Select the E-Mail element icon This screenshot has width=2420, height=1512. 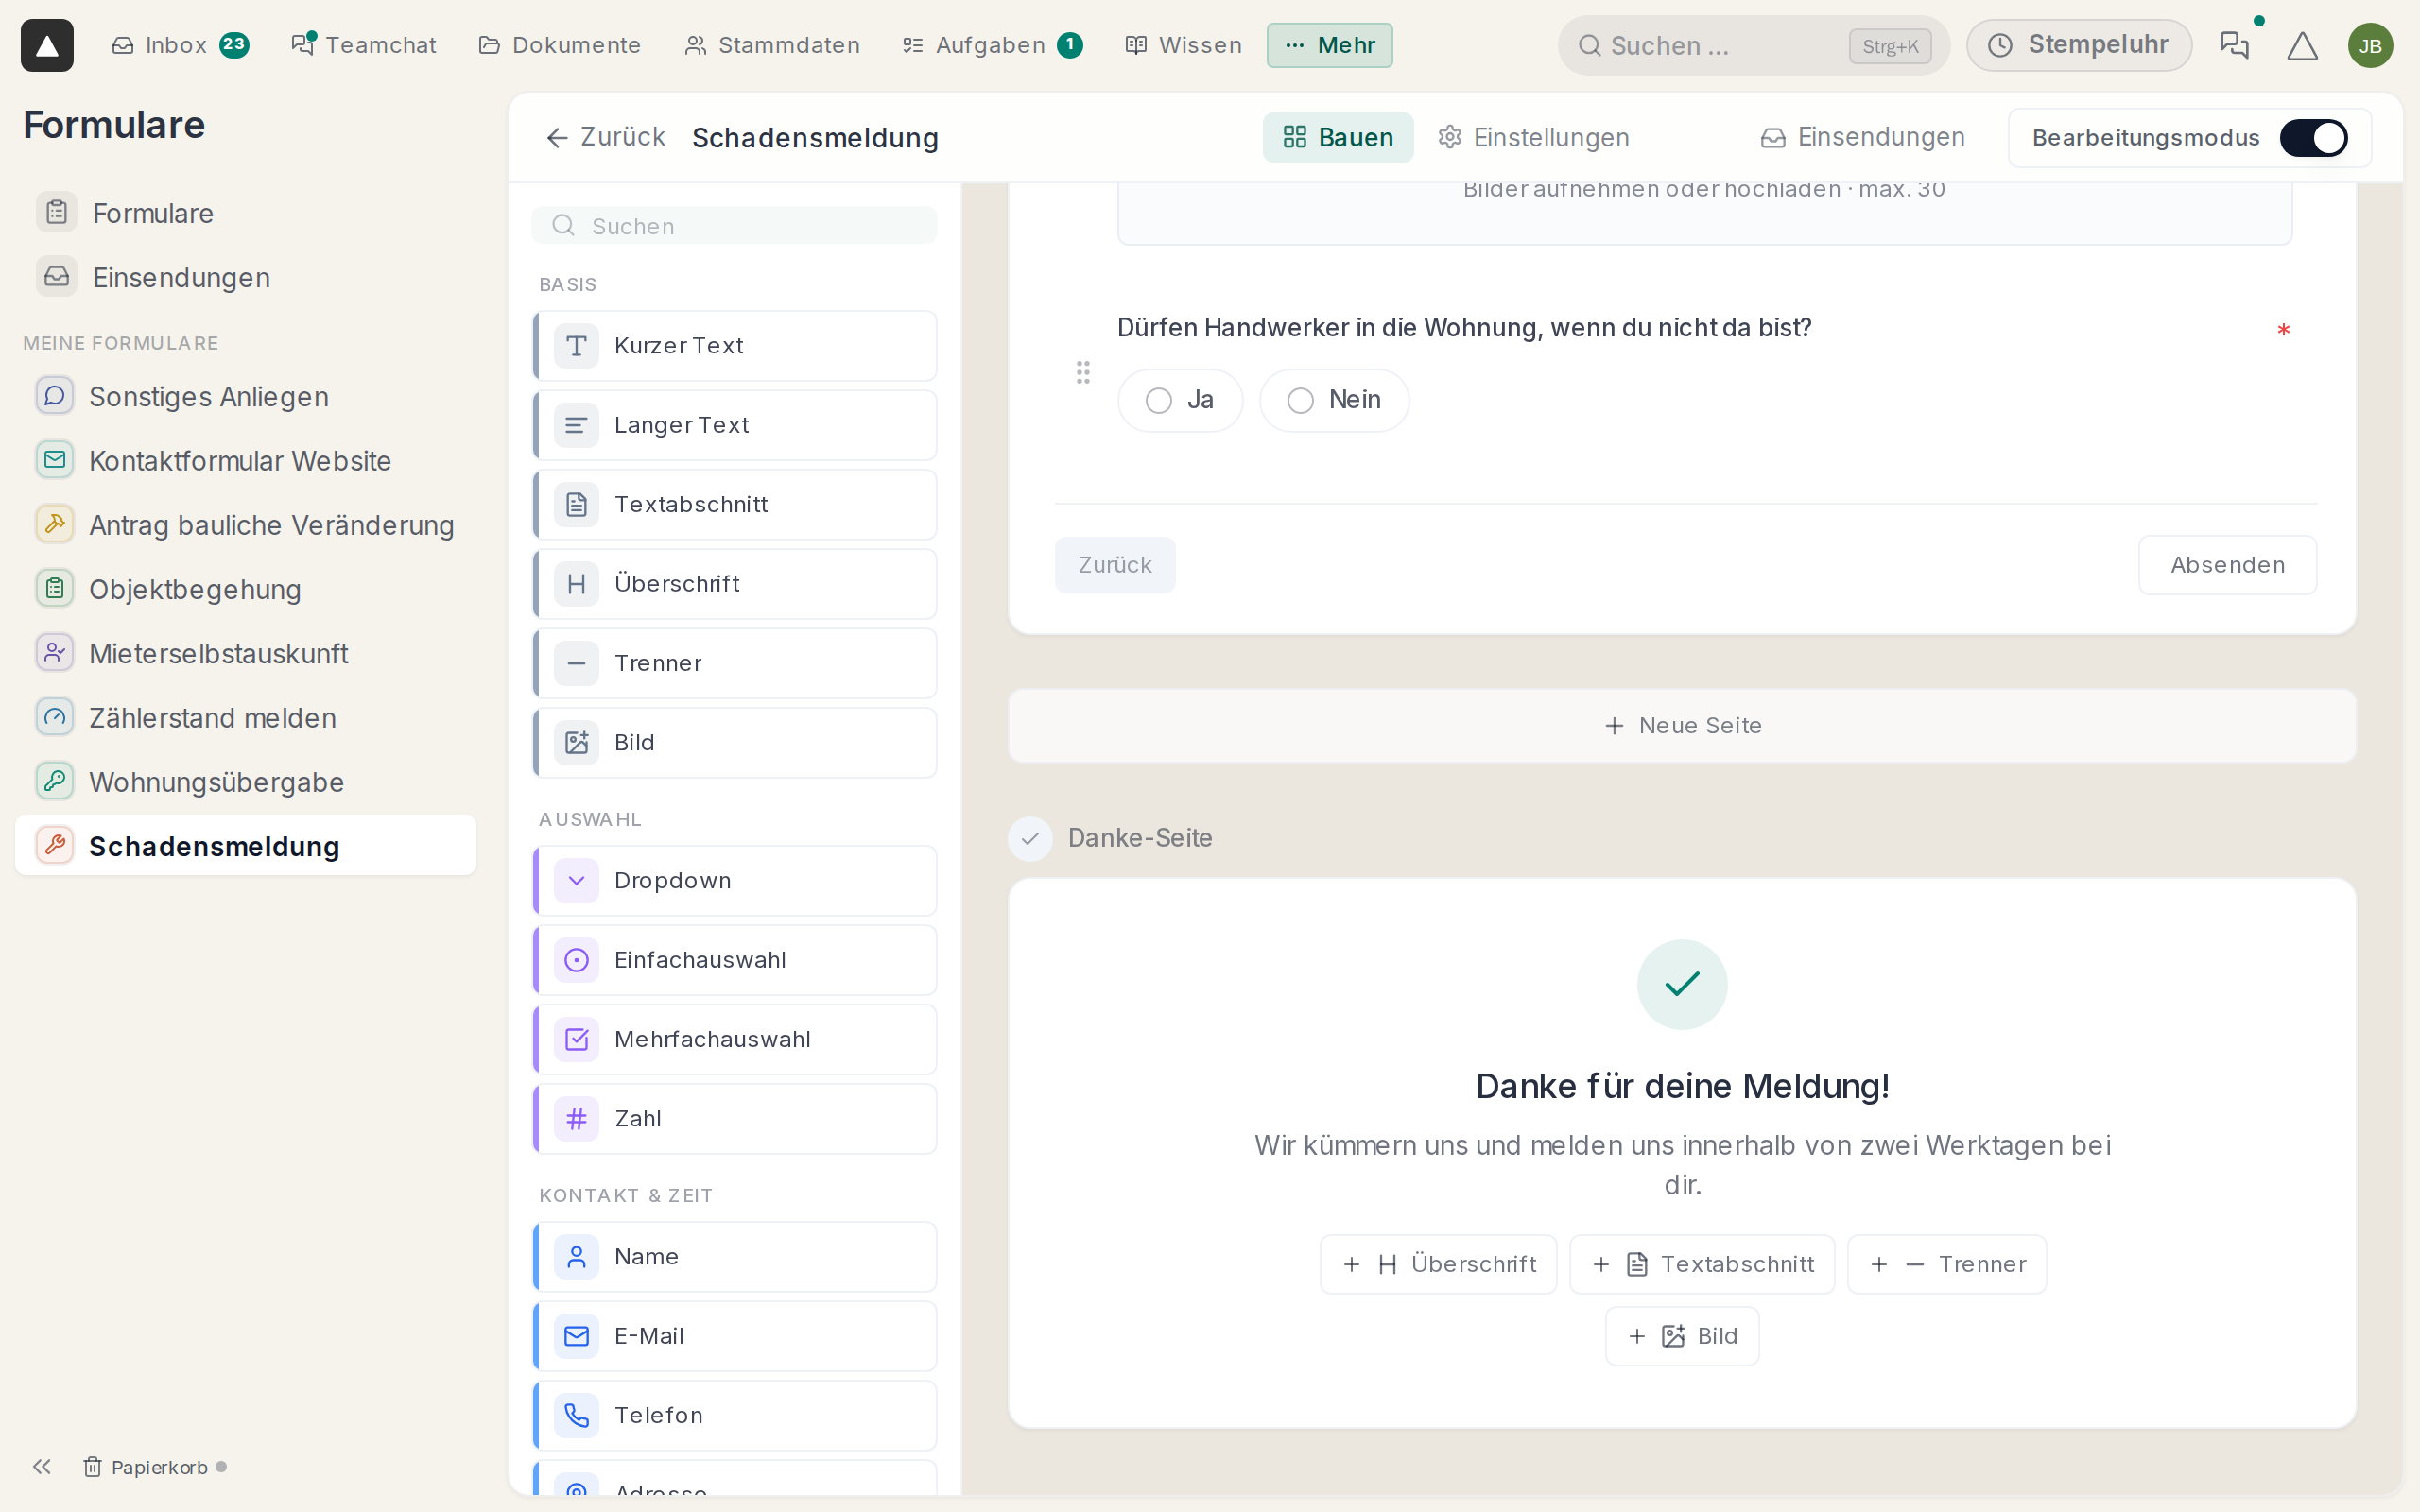577,1336
